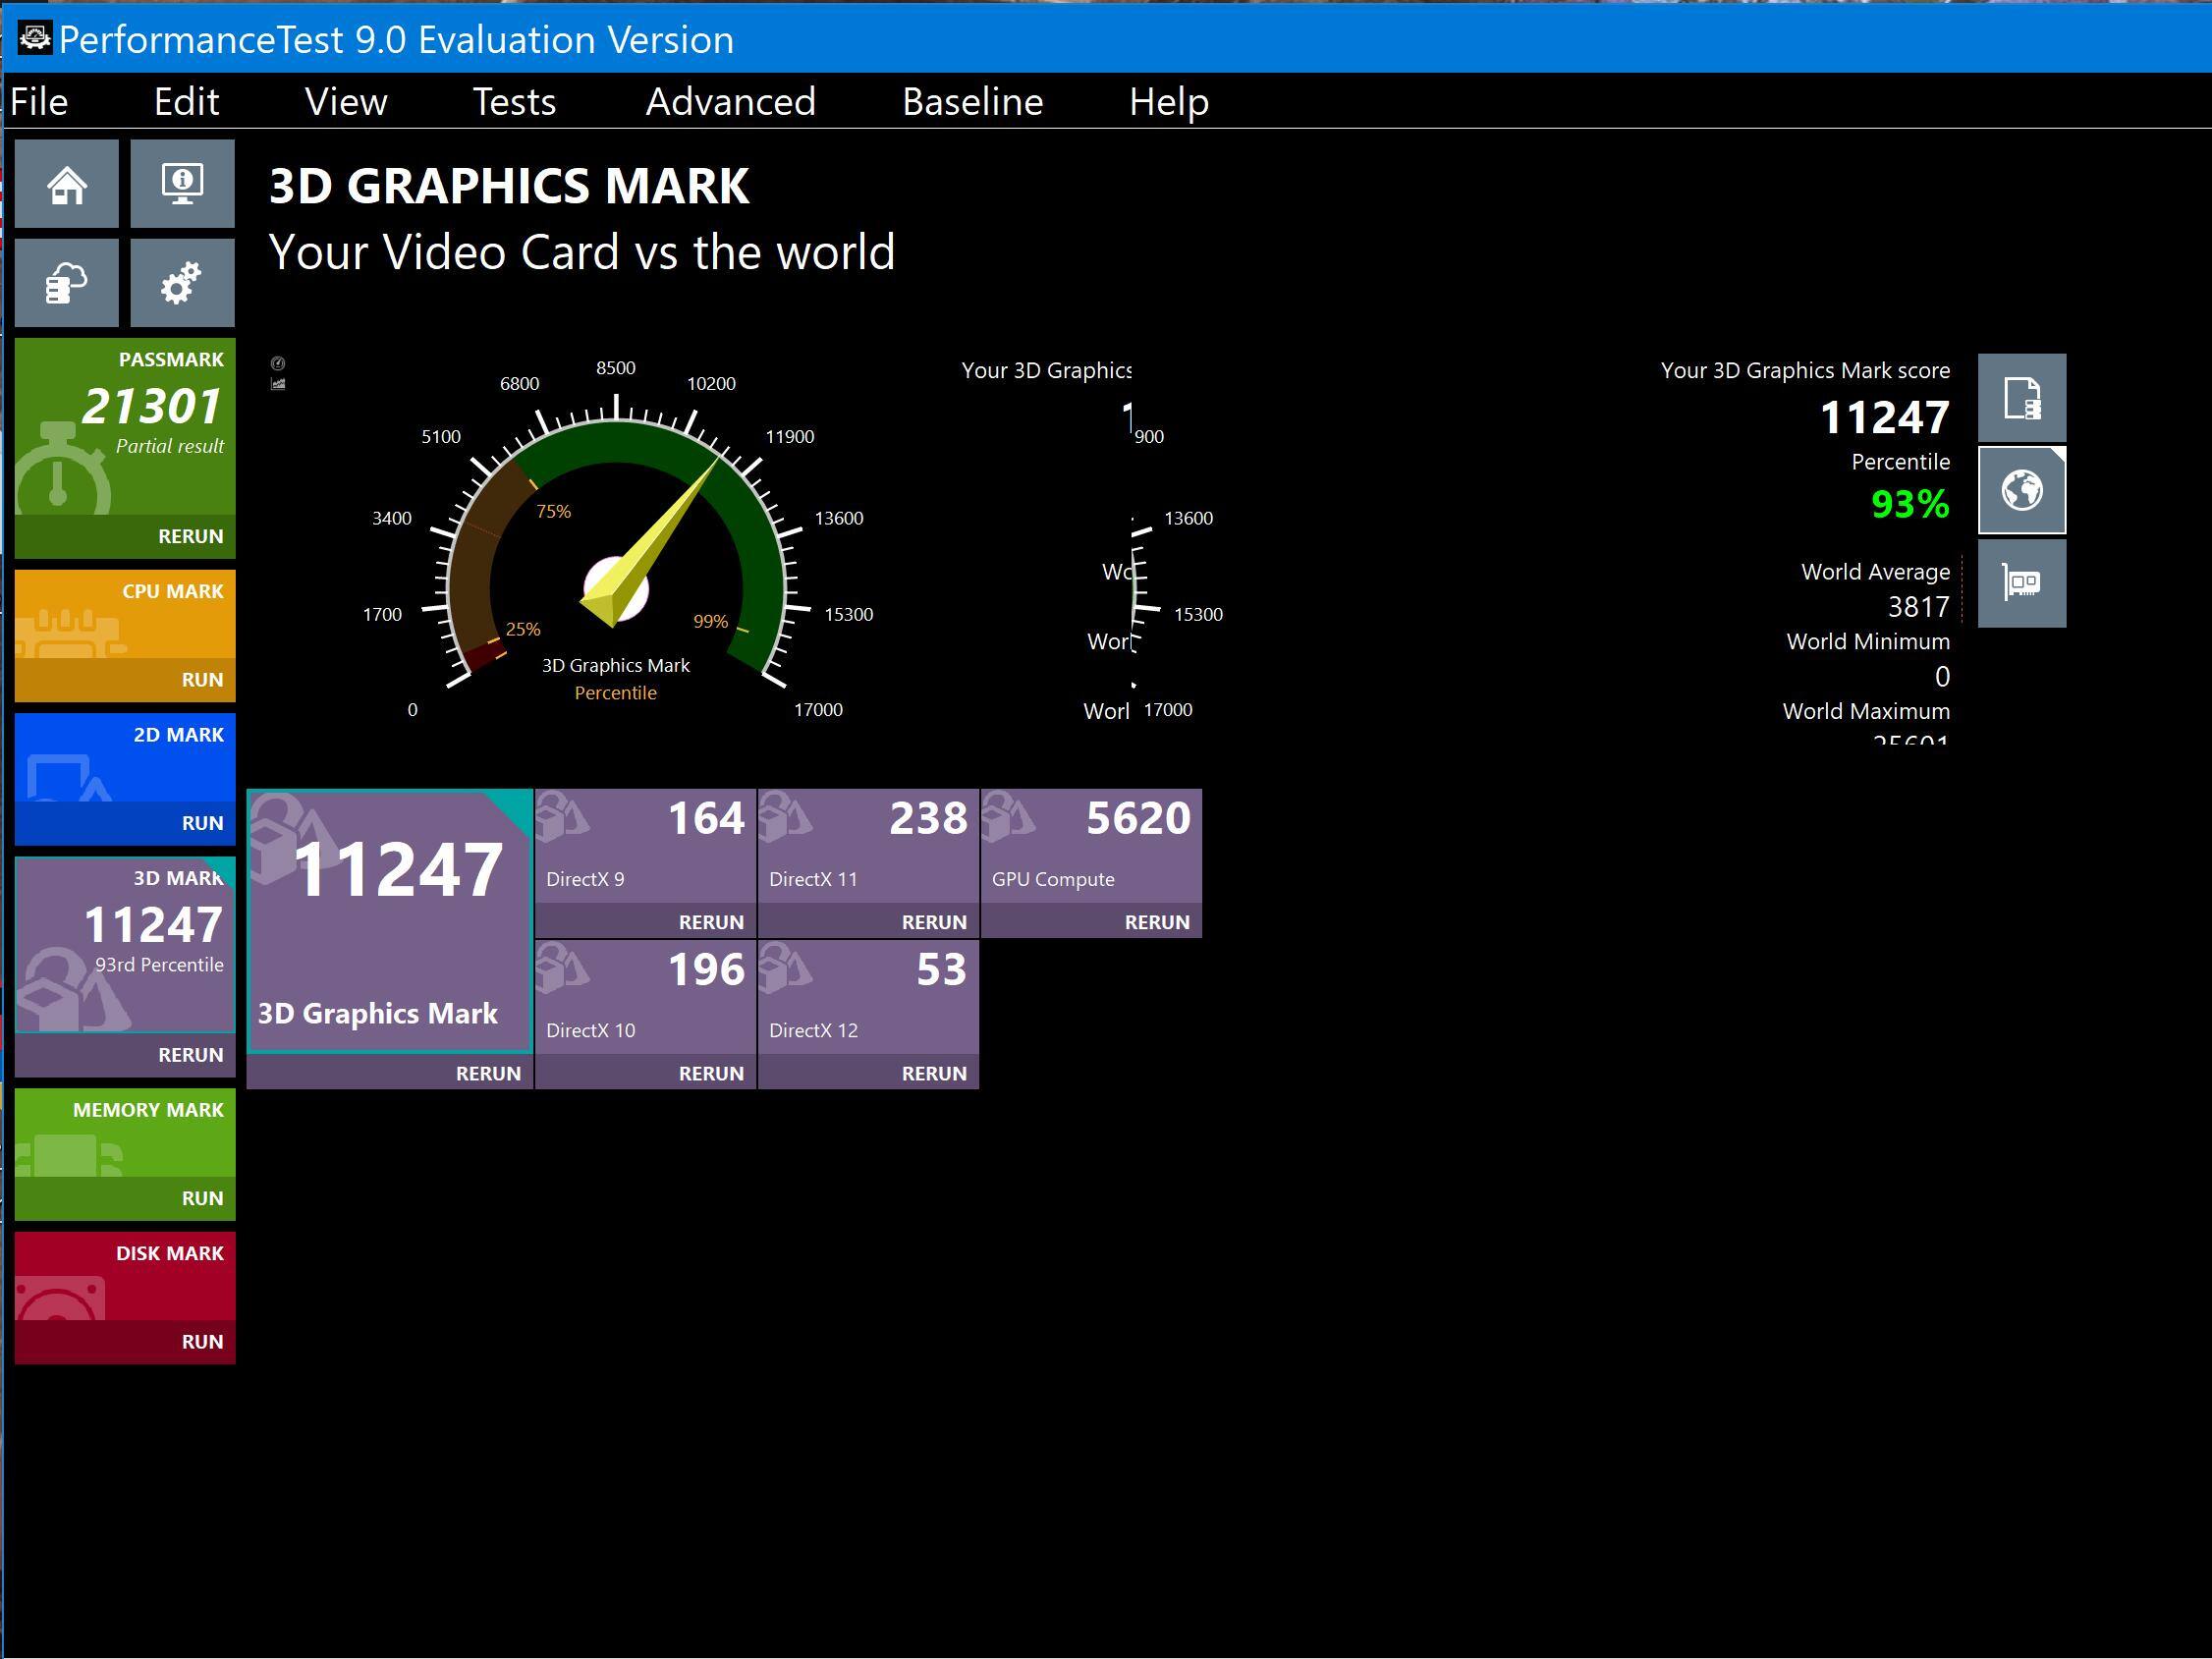Open the Tests menu
Screen dimensions: 2212x1659
[x=513, y=102]
